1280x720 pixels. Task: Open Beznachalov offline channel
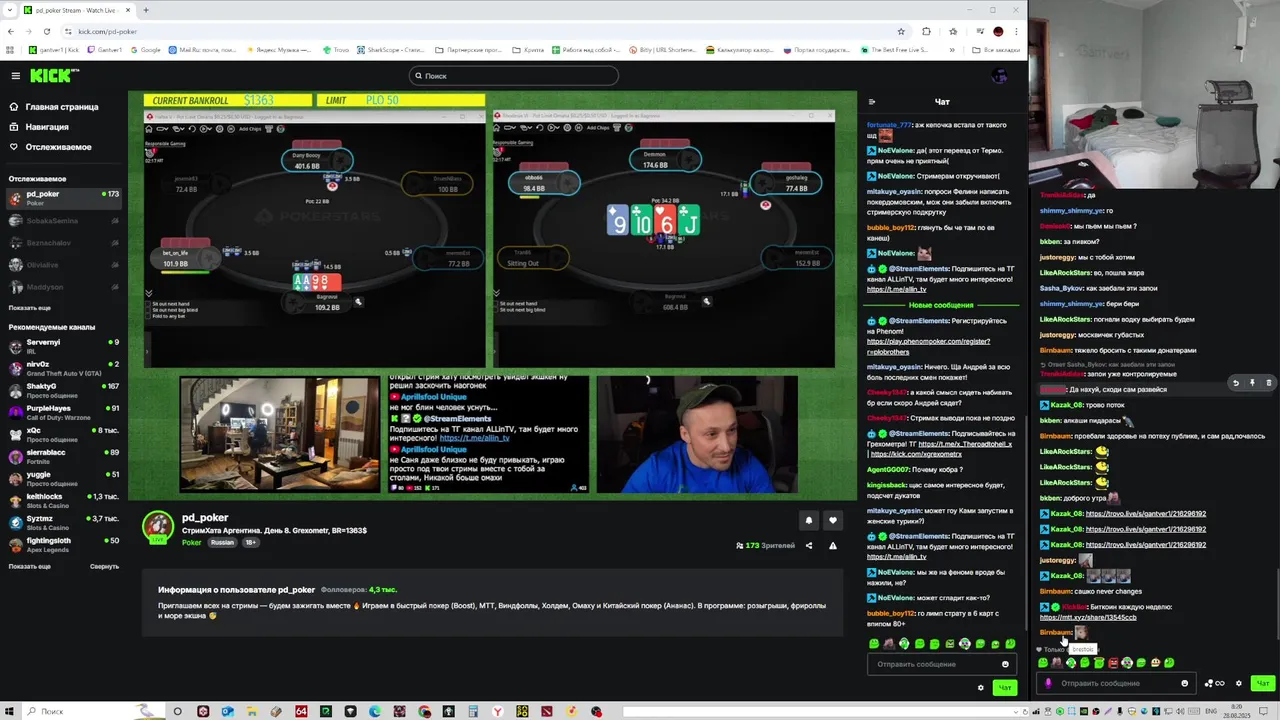point(63,243)
